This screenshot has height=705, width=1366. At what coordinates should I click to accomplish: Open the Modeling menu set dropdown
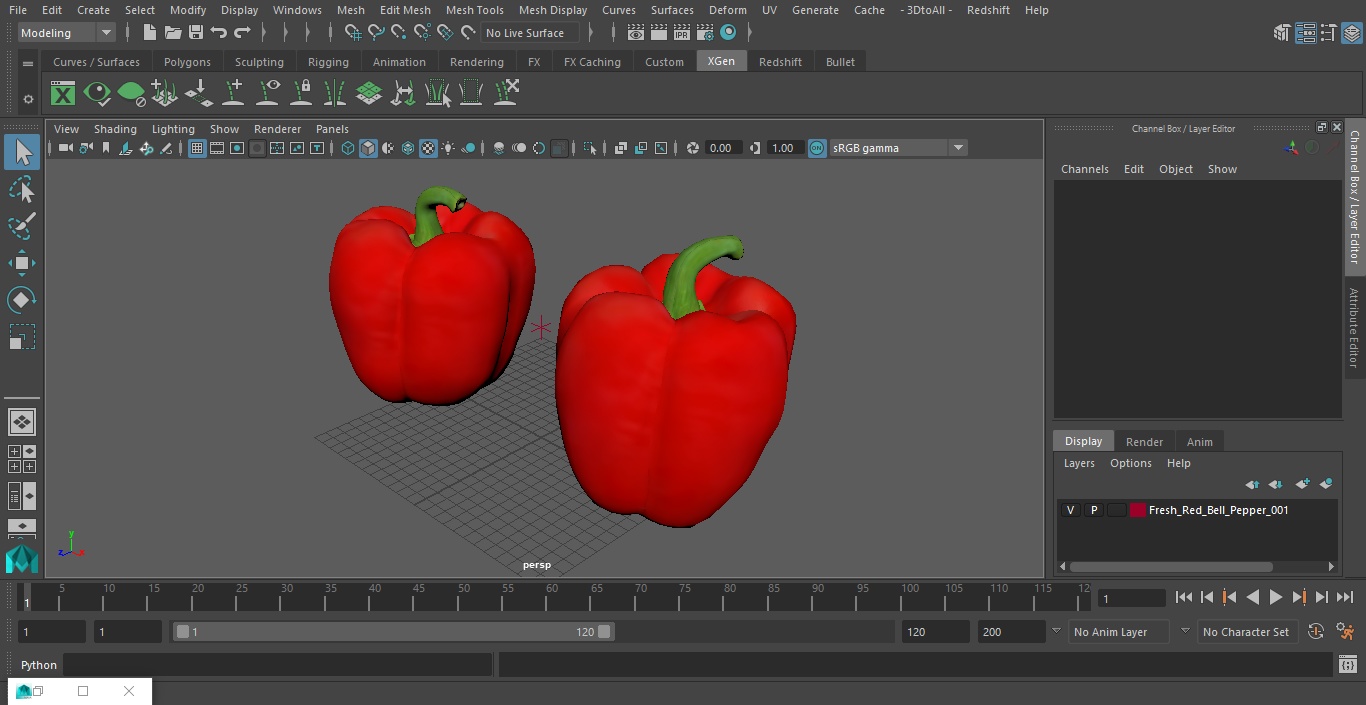(67, 33)
